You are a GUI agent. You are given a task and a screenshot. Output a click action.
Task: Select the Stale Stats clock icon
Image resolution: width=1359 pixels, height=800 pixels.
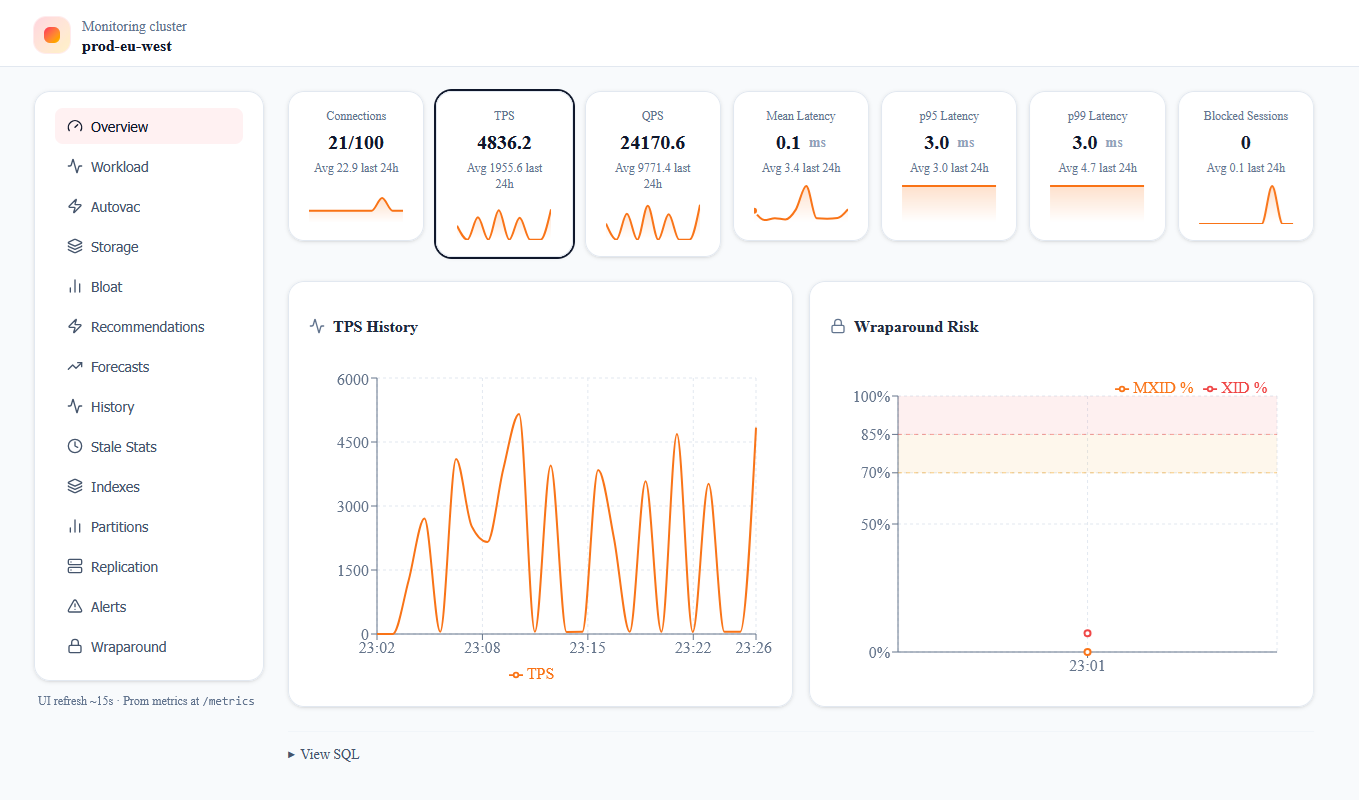(75, 446)
